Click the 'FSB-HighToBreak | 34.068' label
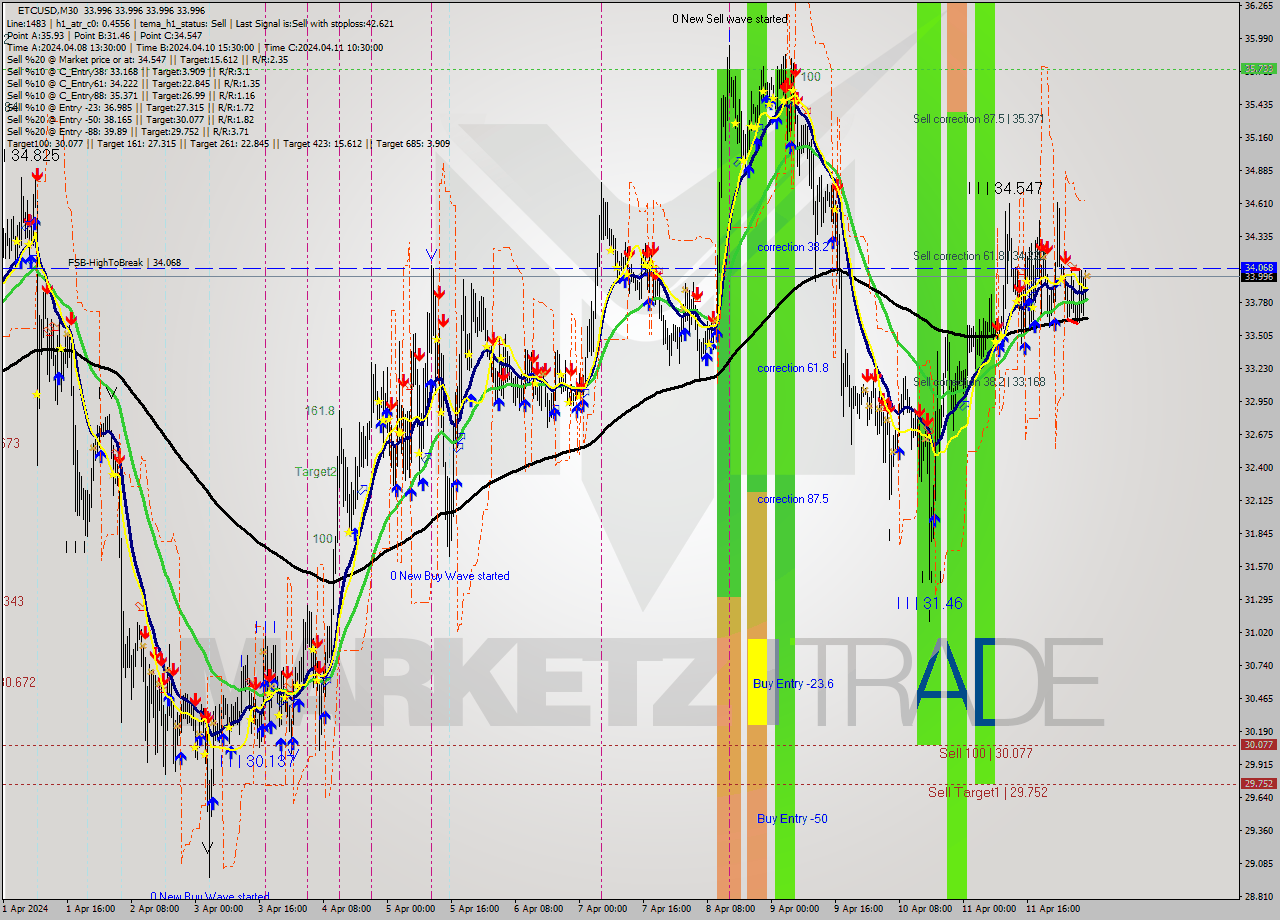This screenshot has width=1280, height=920. (124, 263)
